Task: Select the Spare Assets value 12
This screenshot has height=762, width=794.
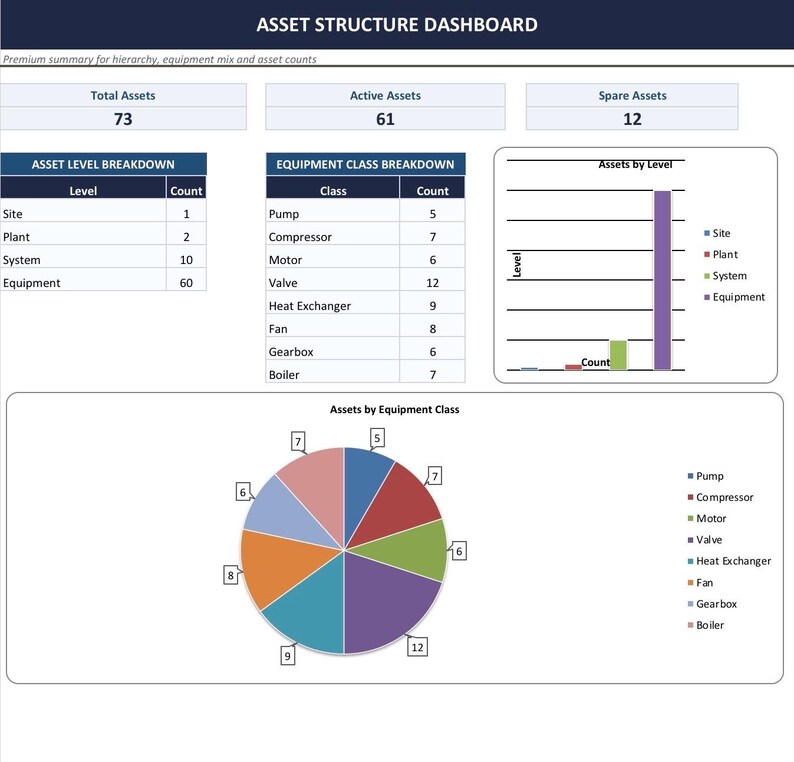Action: (x=632, y=119)
